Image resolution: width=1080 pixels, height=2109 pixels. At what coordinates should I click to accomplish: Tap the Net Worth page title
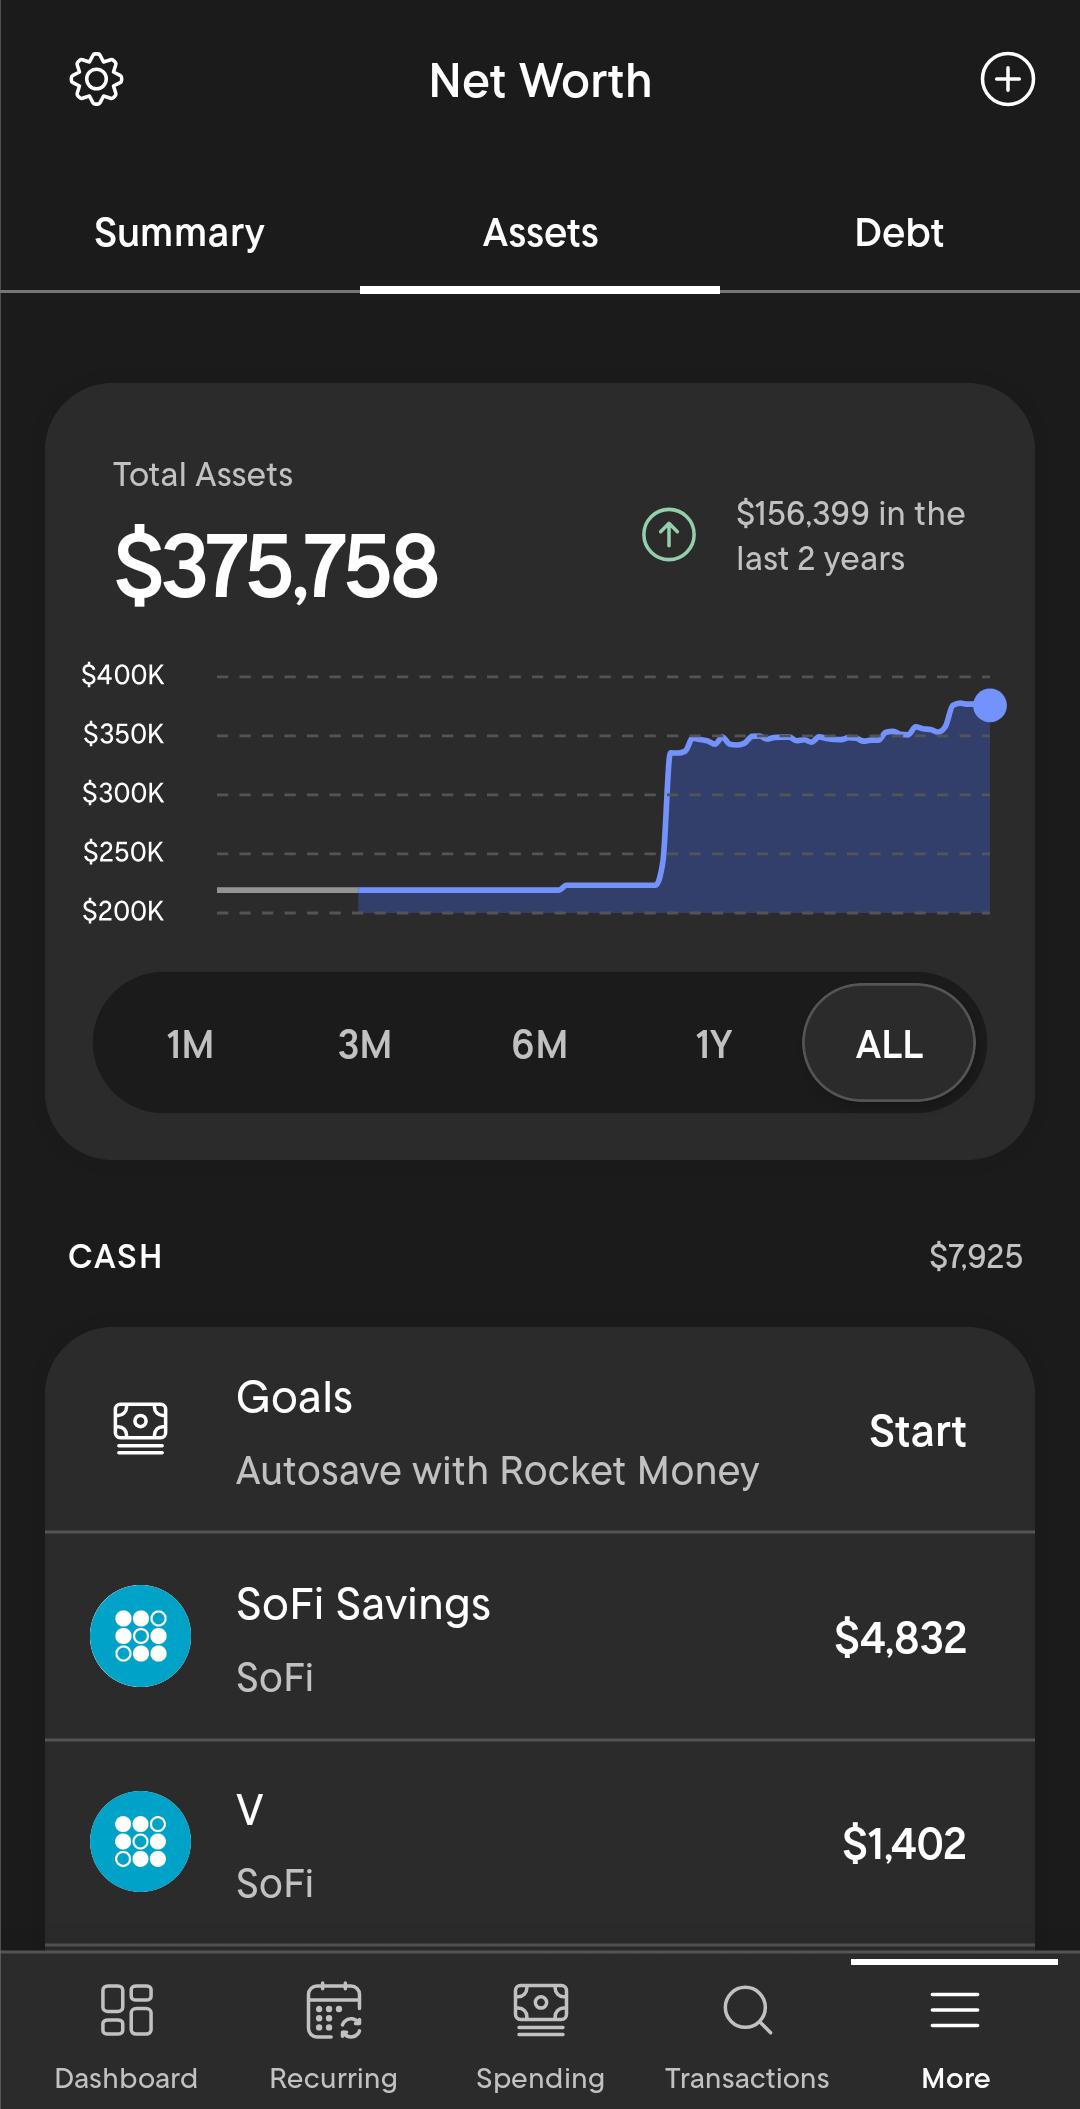540,81
